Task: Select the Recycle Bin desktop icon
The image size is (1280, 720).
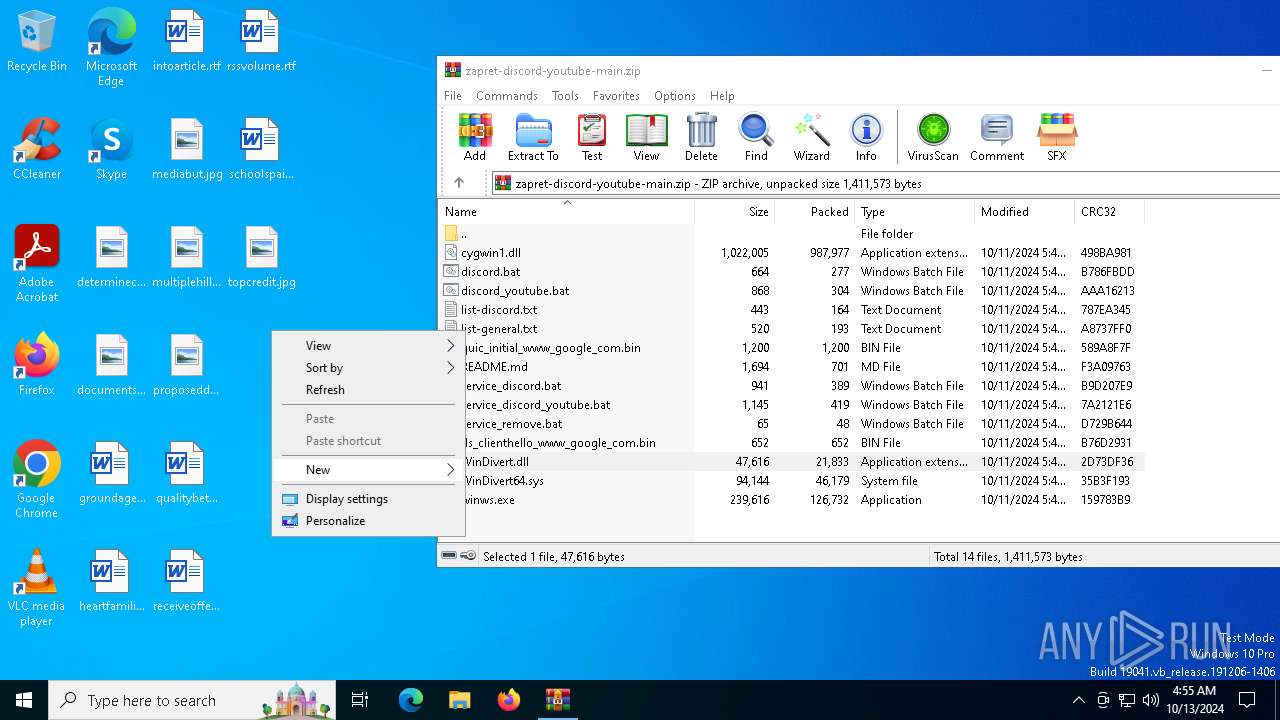Action: (x=37, y=42)
